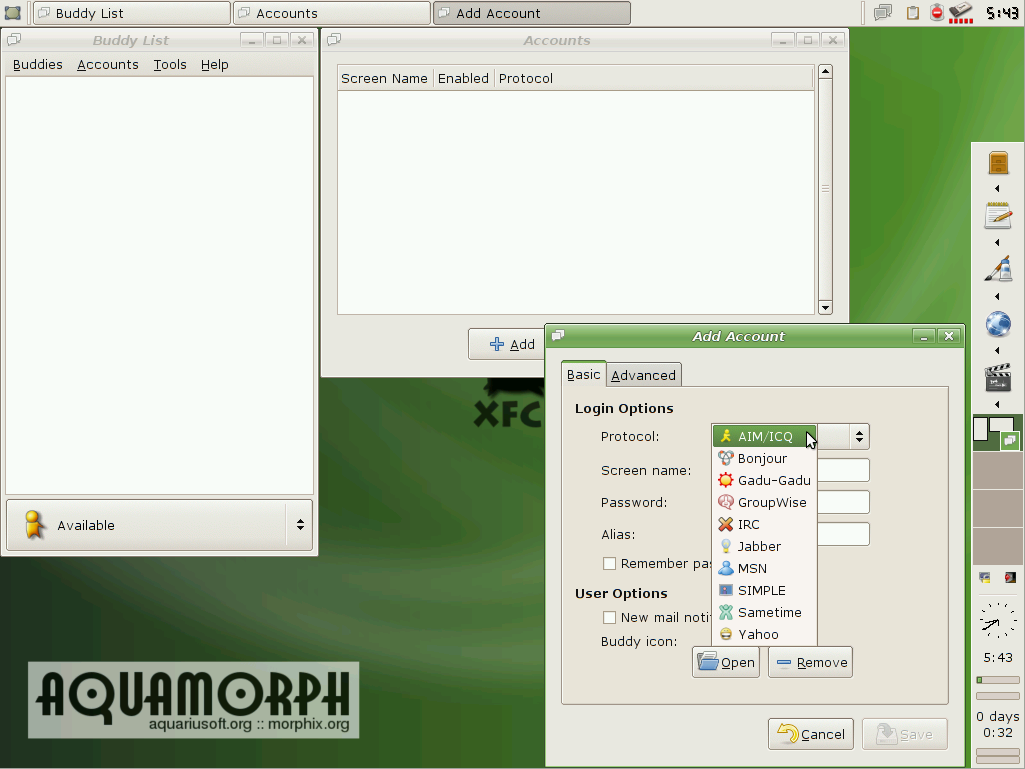Switch to the Advanced tab

tap(643, 375)
